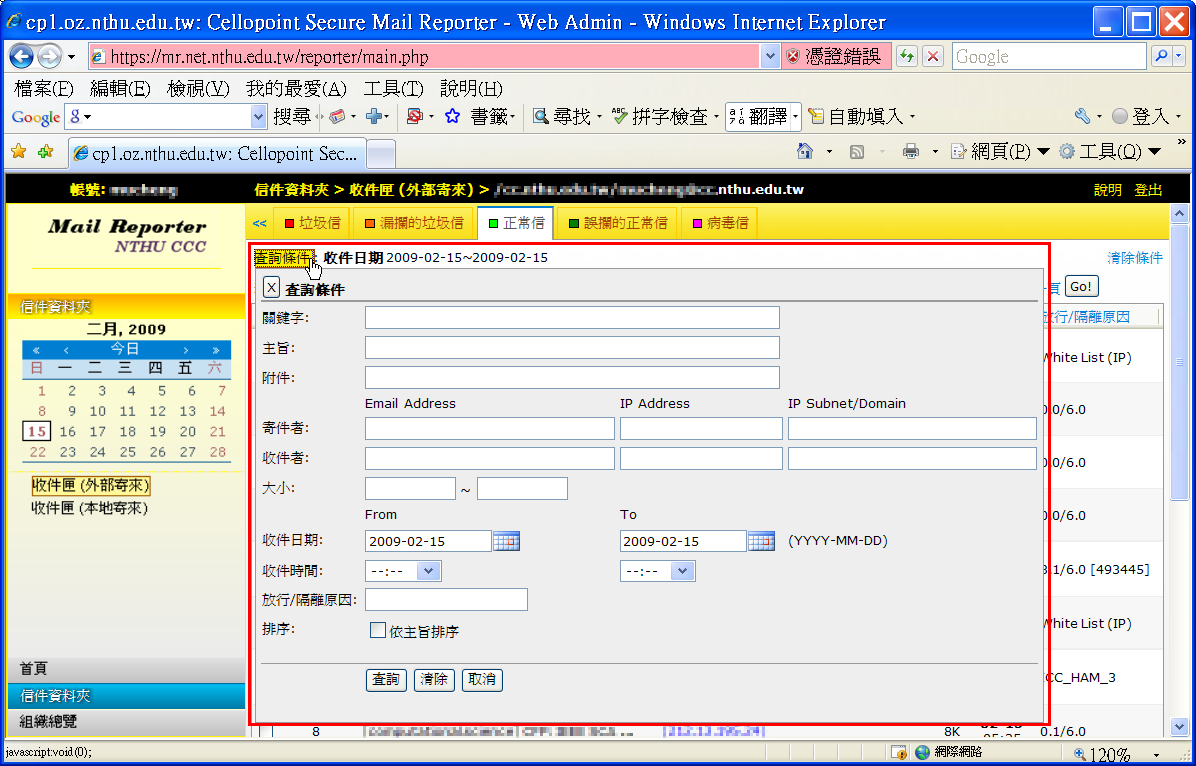Switch to the 病毒信 virus mail tab

pyautogui.click(x=719, y=223)
